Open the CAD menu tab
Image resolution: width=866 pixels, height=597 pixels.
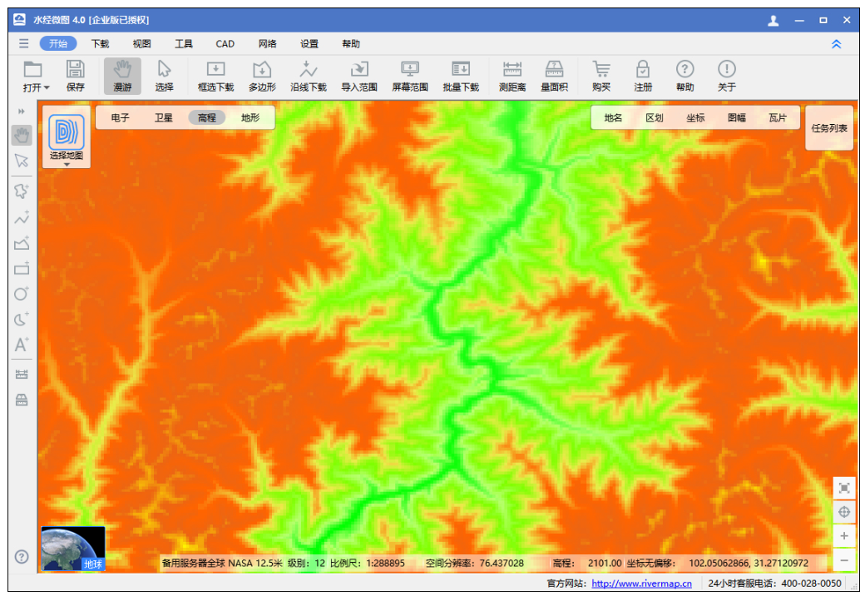225,44
